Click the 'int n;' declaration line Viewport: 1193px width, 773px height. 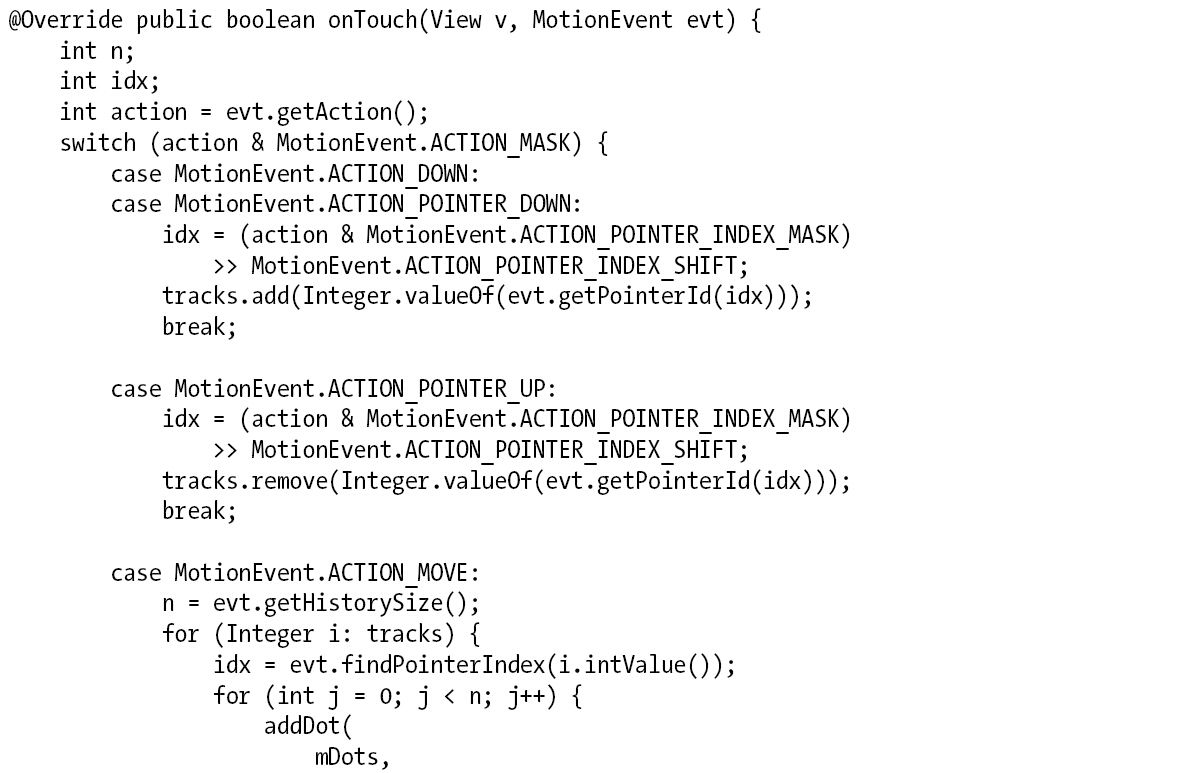(97, 51)
